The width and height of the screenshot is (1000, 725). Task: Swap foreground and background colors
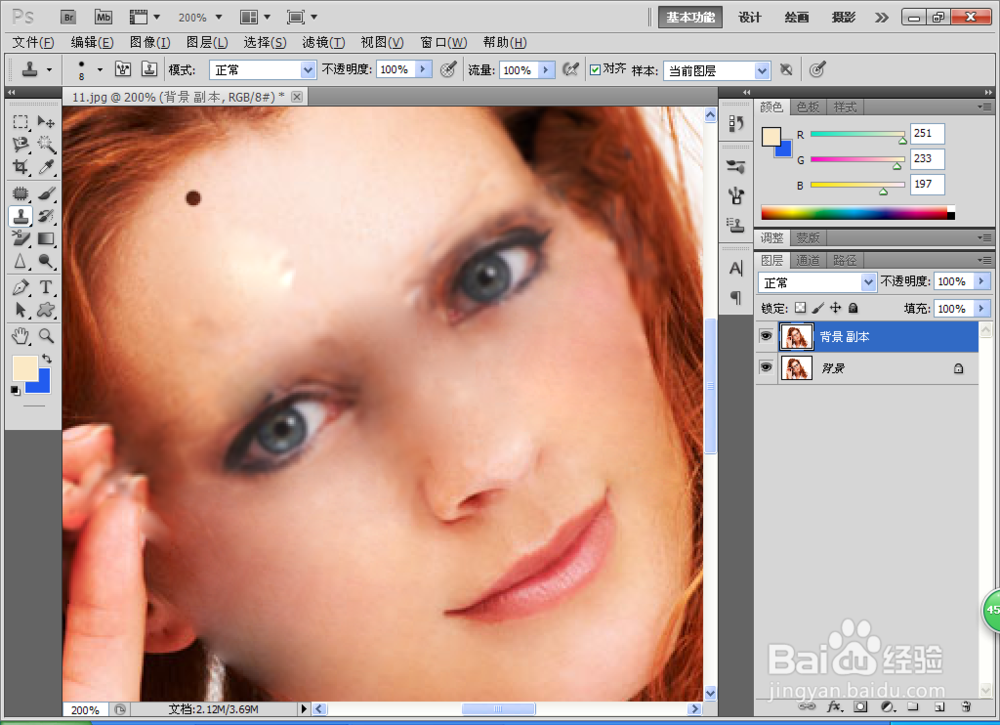[47, 358]
